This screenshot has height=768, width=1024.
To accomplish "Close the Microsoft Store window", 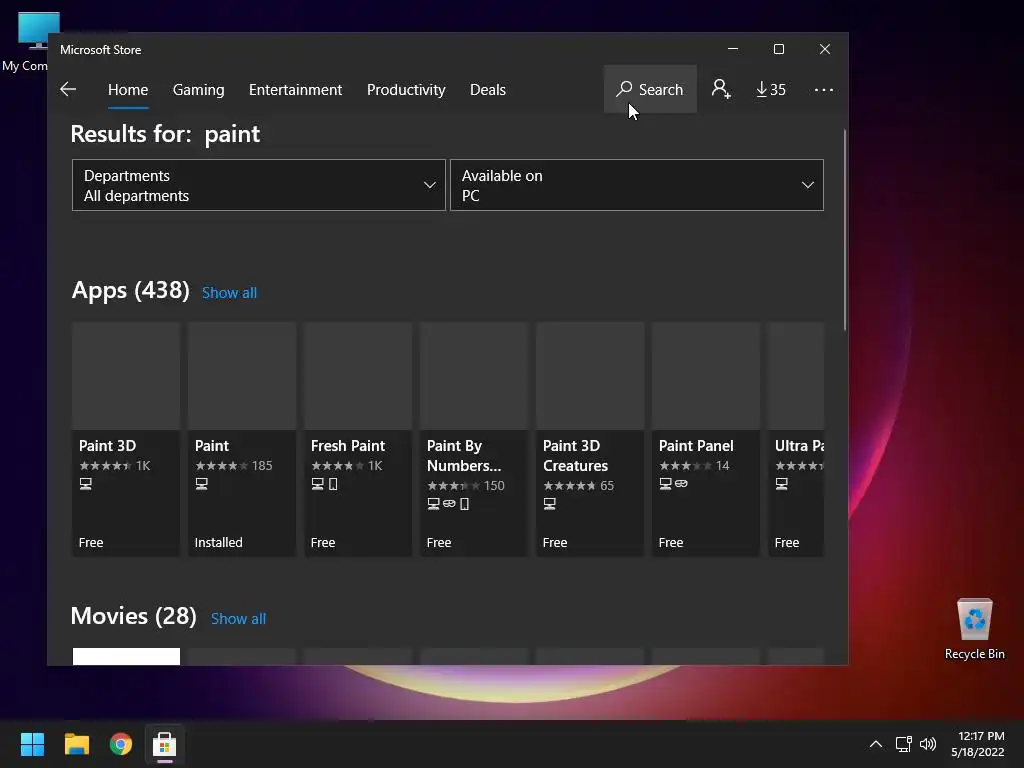I will tap(825, 49).
